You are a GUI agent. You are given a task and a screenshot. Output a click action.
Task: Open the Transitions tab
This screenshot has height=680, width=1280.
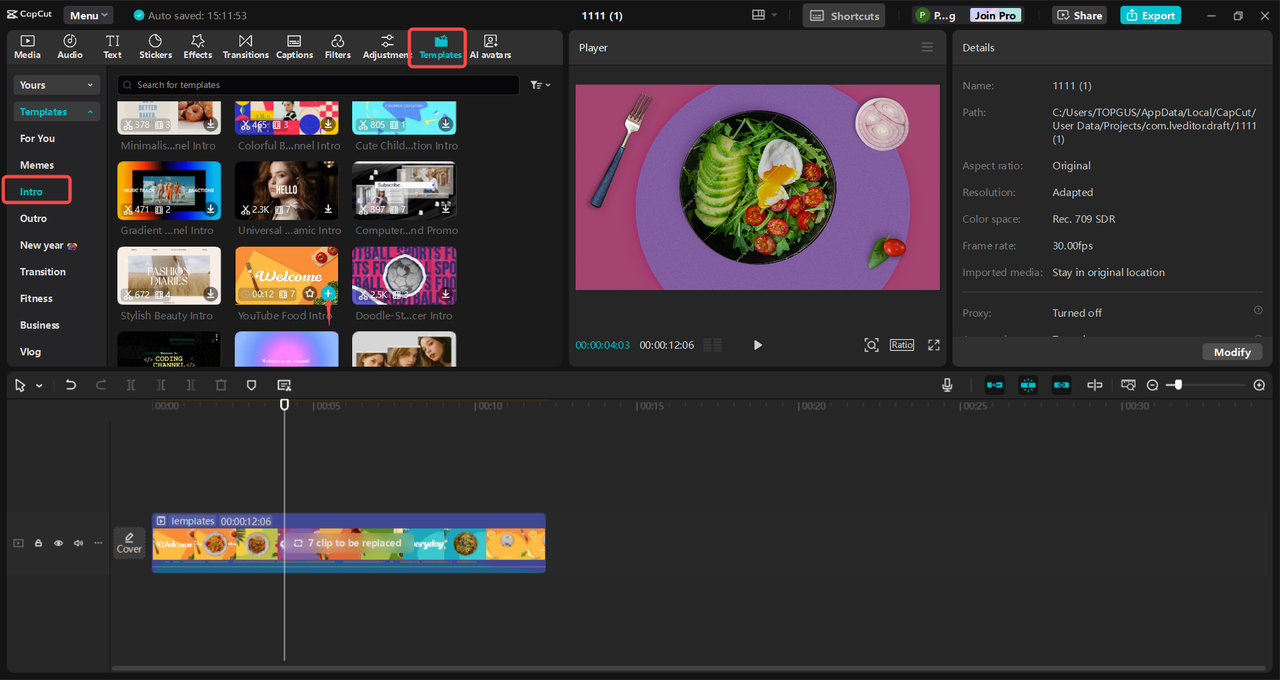click(245, 47)
